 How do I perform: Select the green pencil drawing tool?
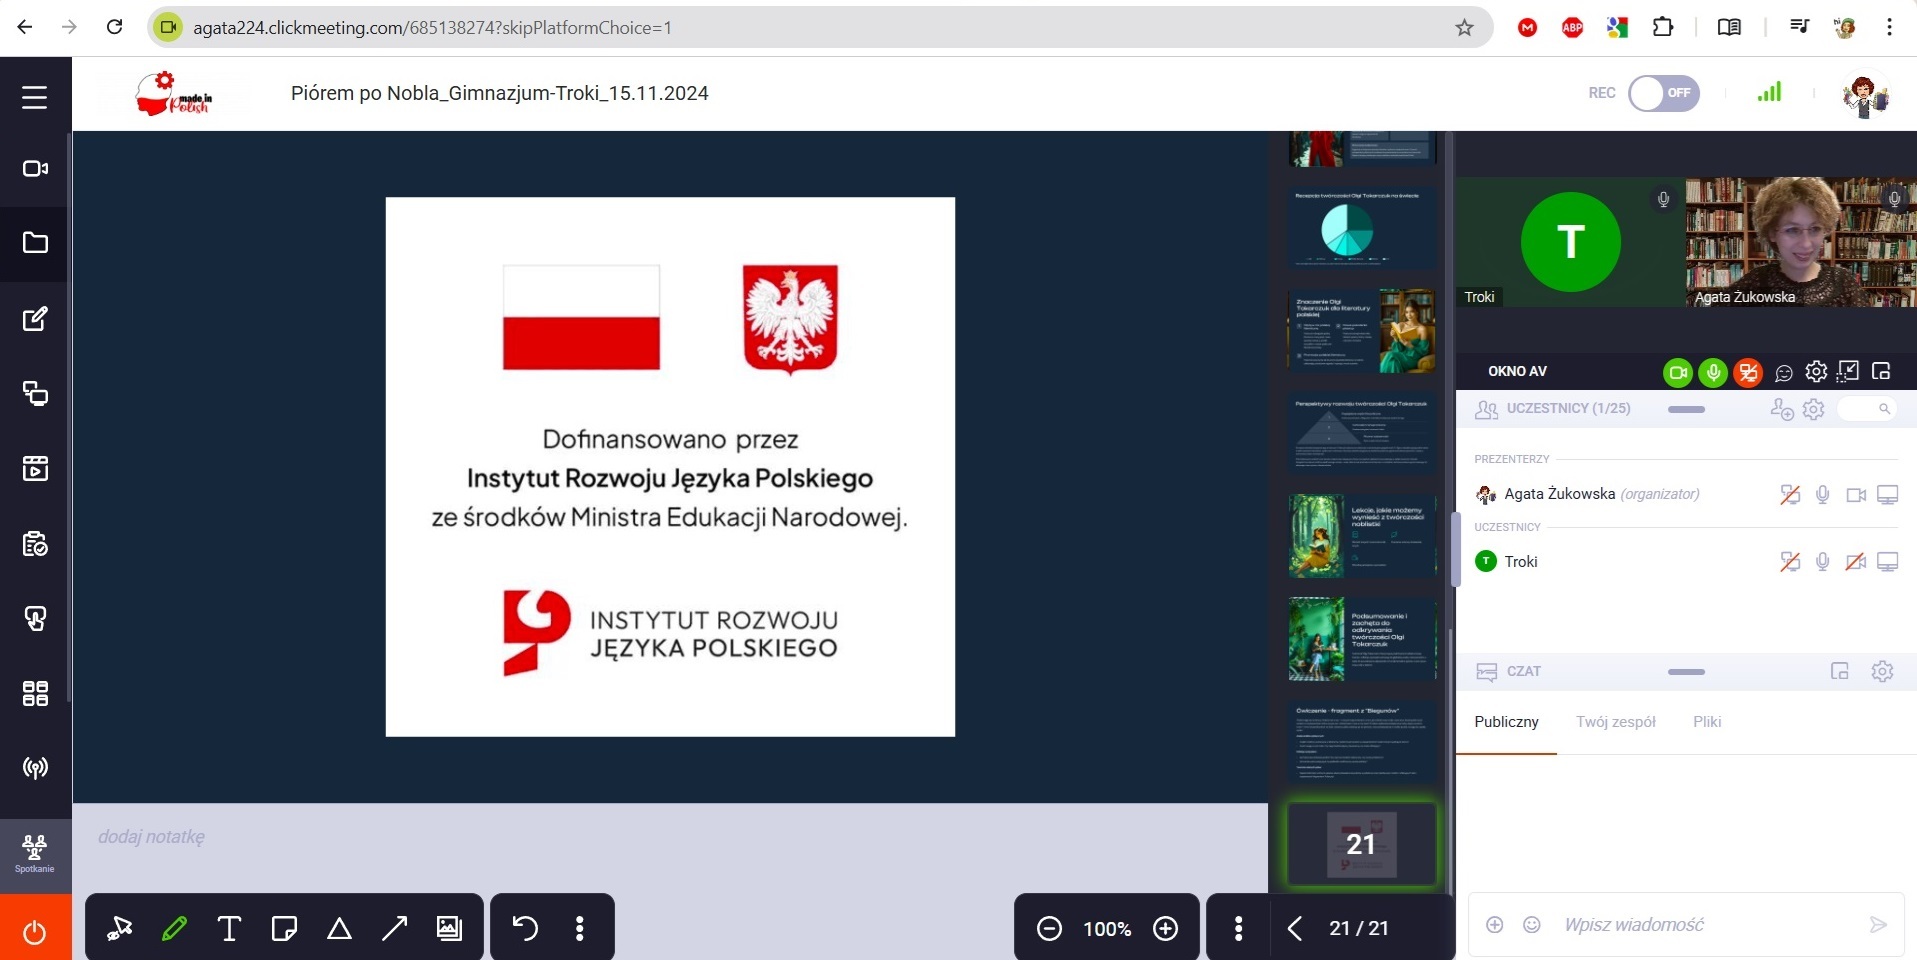coord(174,929)
